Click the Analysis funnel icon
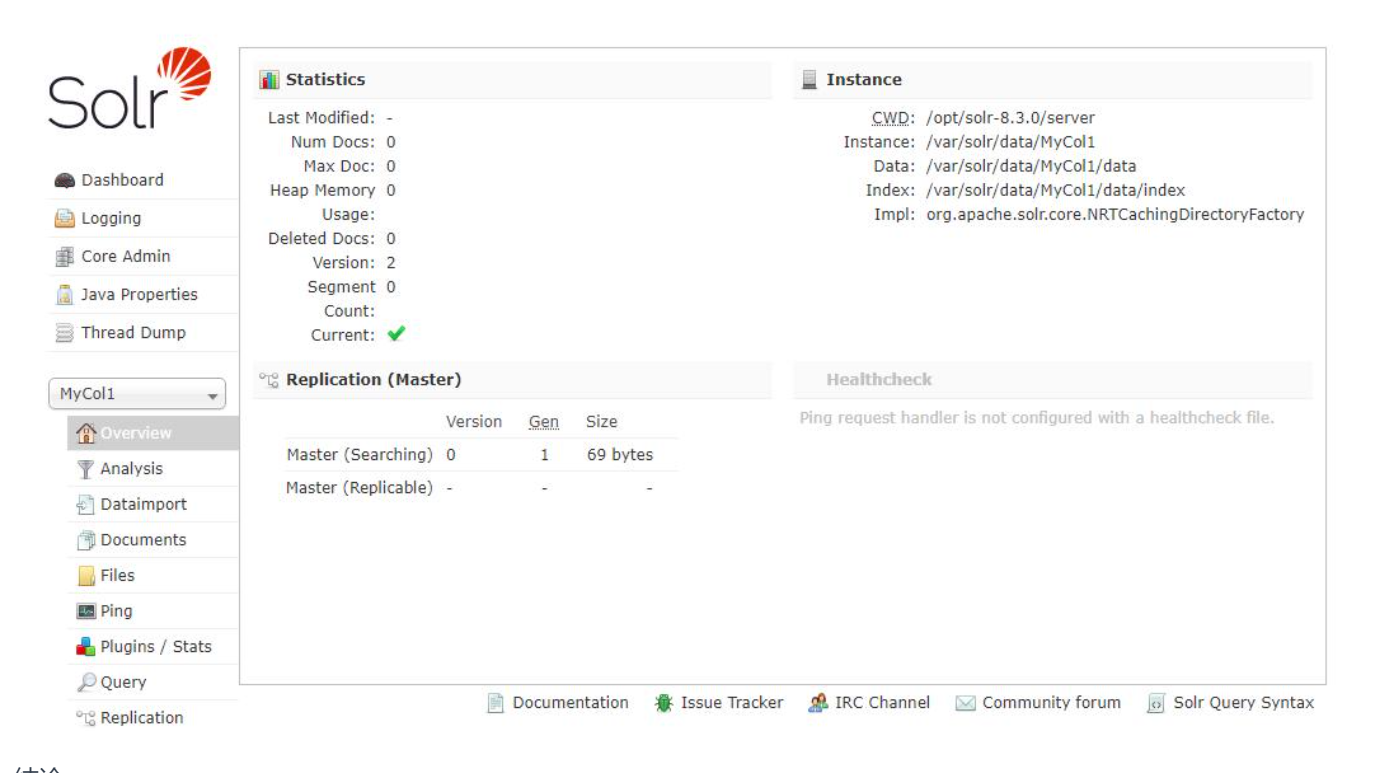The width and height of the screenshot is (1379, 773). coord(86,469)
